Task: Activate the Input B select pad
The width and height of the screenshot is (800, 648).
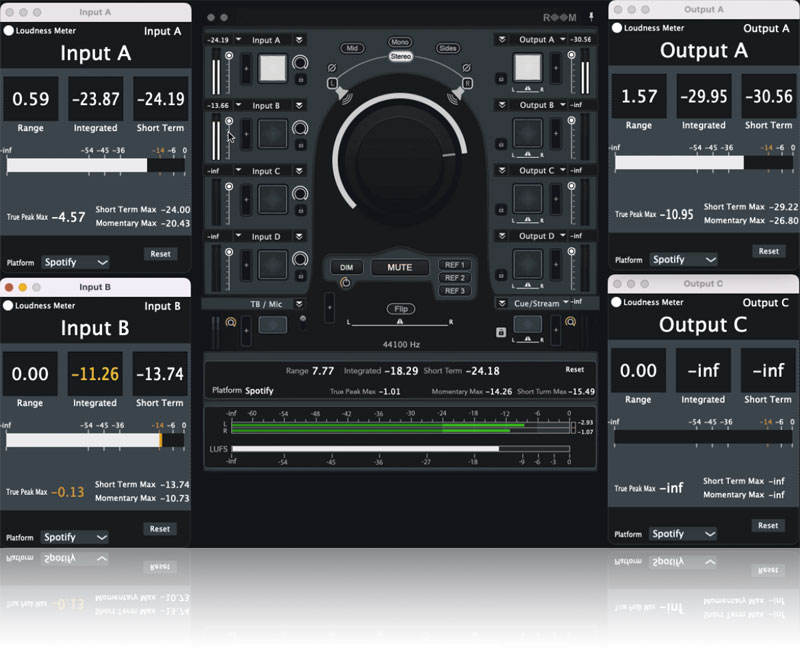Action: (271, 132)
